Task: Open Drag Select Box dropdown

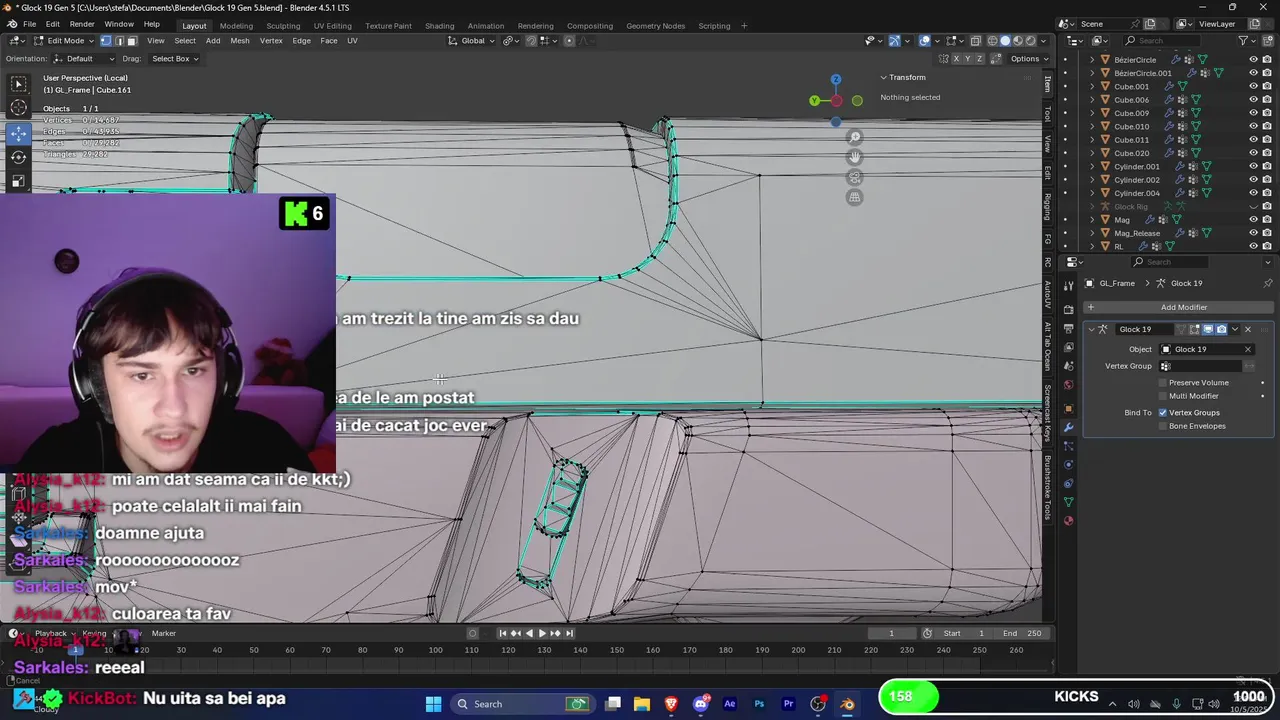Action: [x=174, y=59]
